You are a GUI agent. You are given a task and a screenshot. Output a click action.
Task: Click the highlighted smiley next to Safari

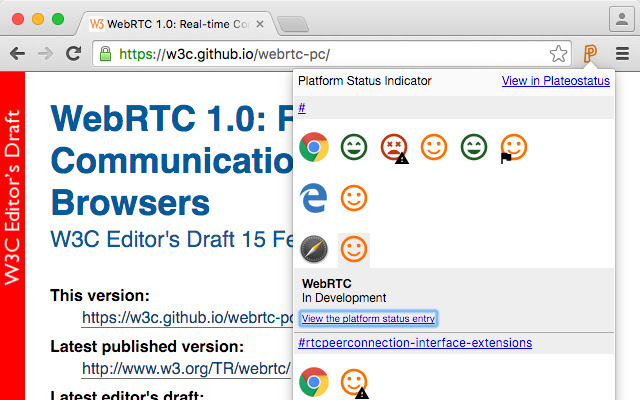(x=354, y=247)
